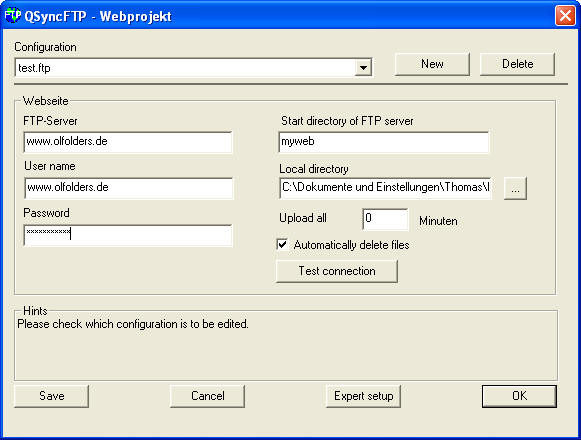Click the Password field
Image resolution: width=581 pixels, height=440 pixels.
pos(128,235)
